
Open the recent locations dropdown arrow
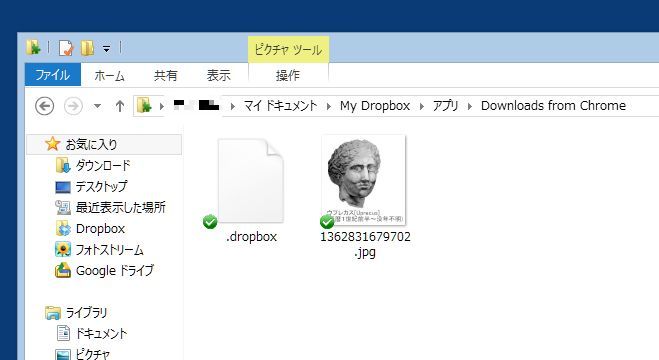(x=98, y=106)
